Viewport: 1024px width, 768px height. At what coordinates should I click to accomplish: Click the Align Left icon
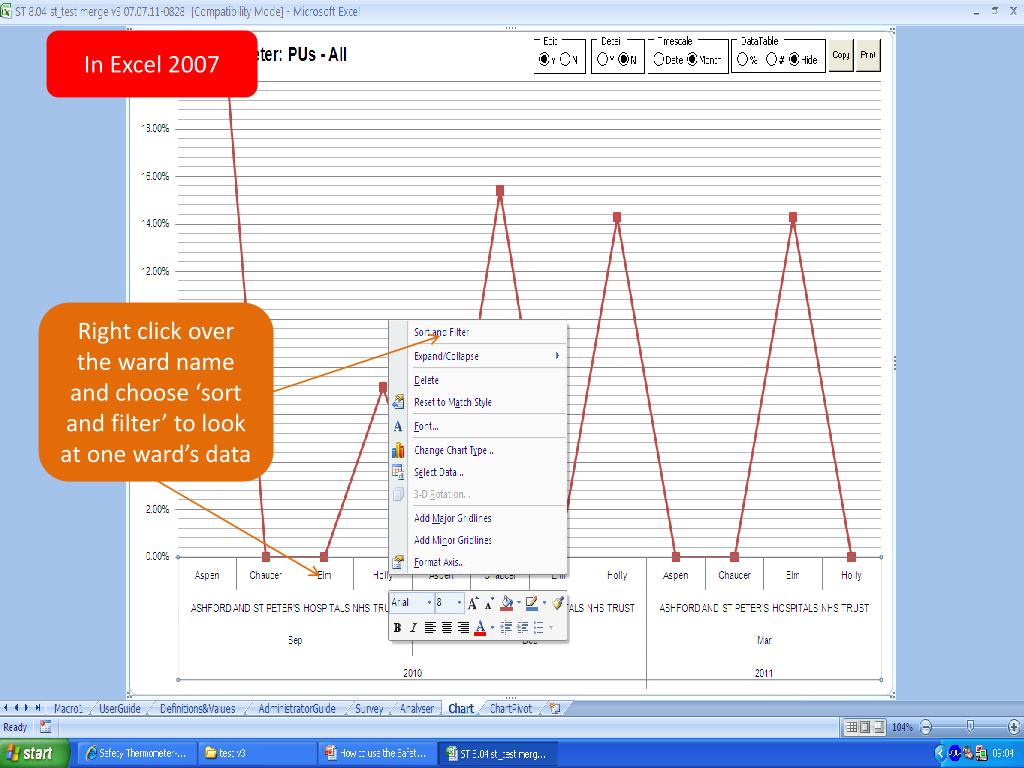(430, 628)
